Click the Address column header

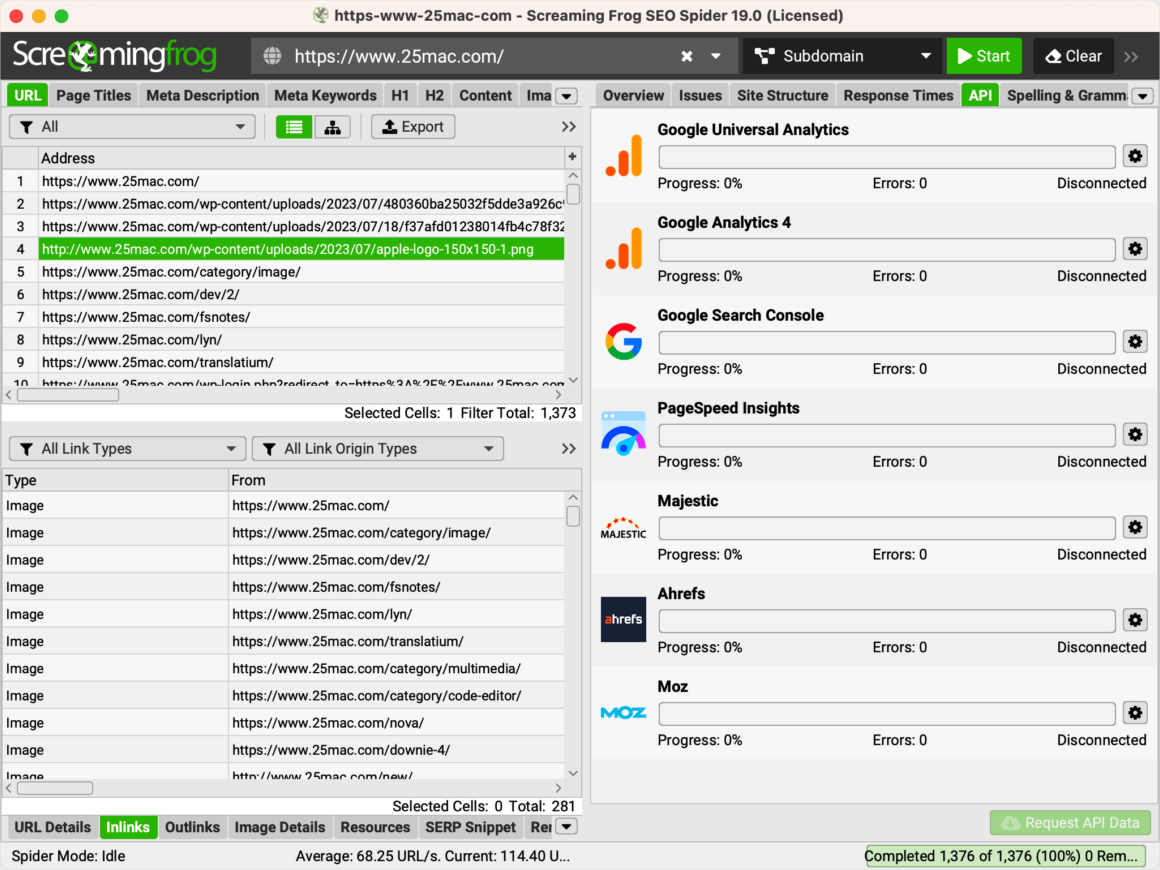click(301, 158)
